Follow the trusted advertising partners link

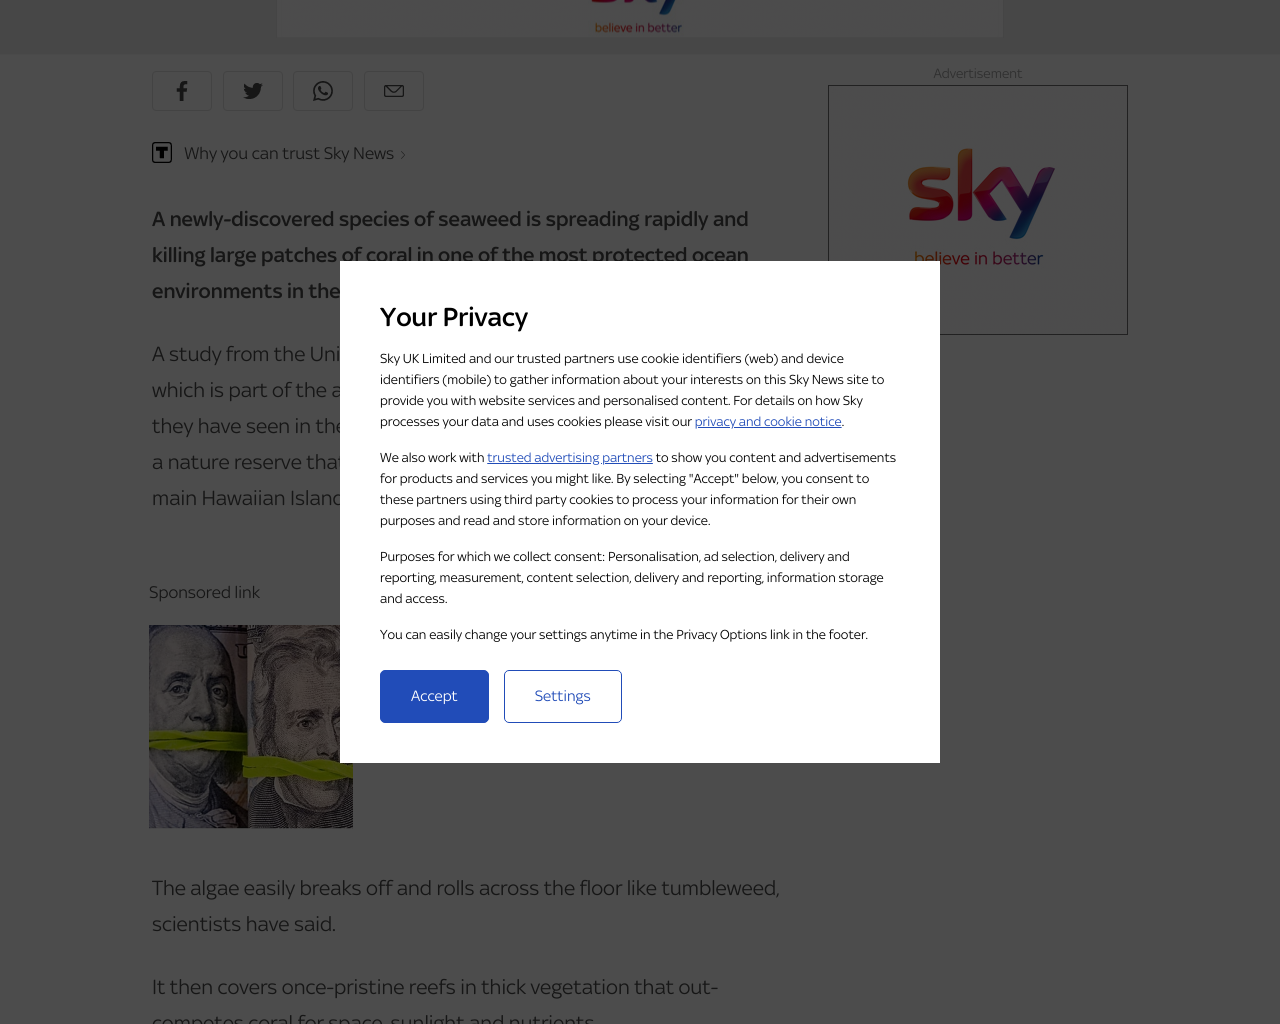(x=569, y=458)
